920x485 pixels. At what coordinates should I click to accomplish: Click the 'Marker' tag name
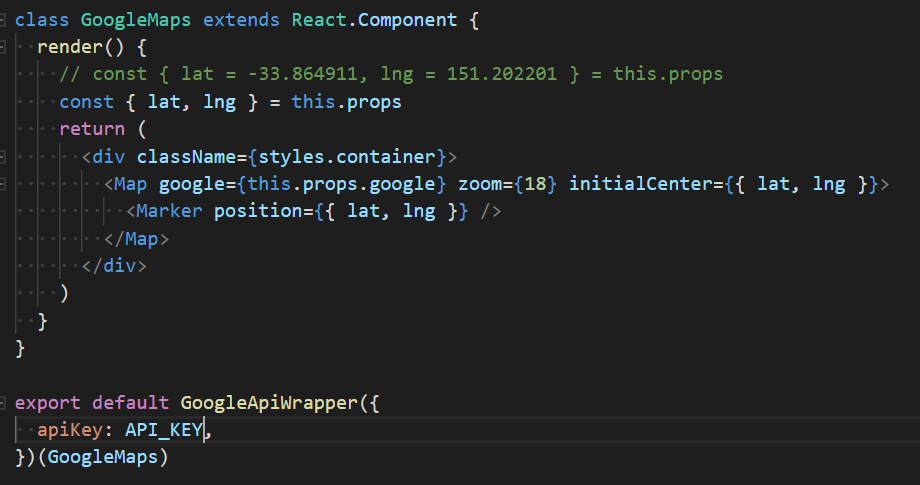tap(169, 211)
